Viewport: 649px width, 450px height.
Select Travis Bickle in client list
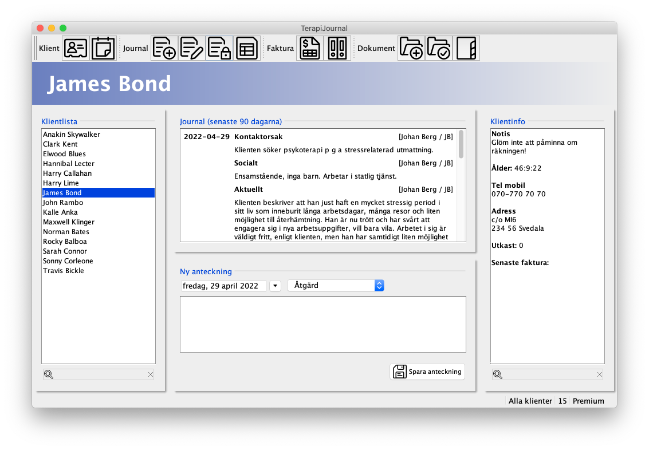pos(98,270)
